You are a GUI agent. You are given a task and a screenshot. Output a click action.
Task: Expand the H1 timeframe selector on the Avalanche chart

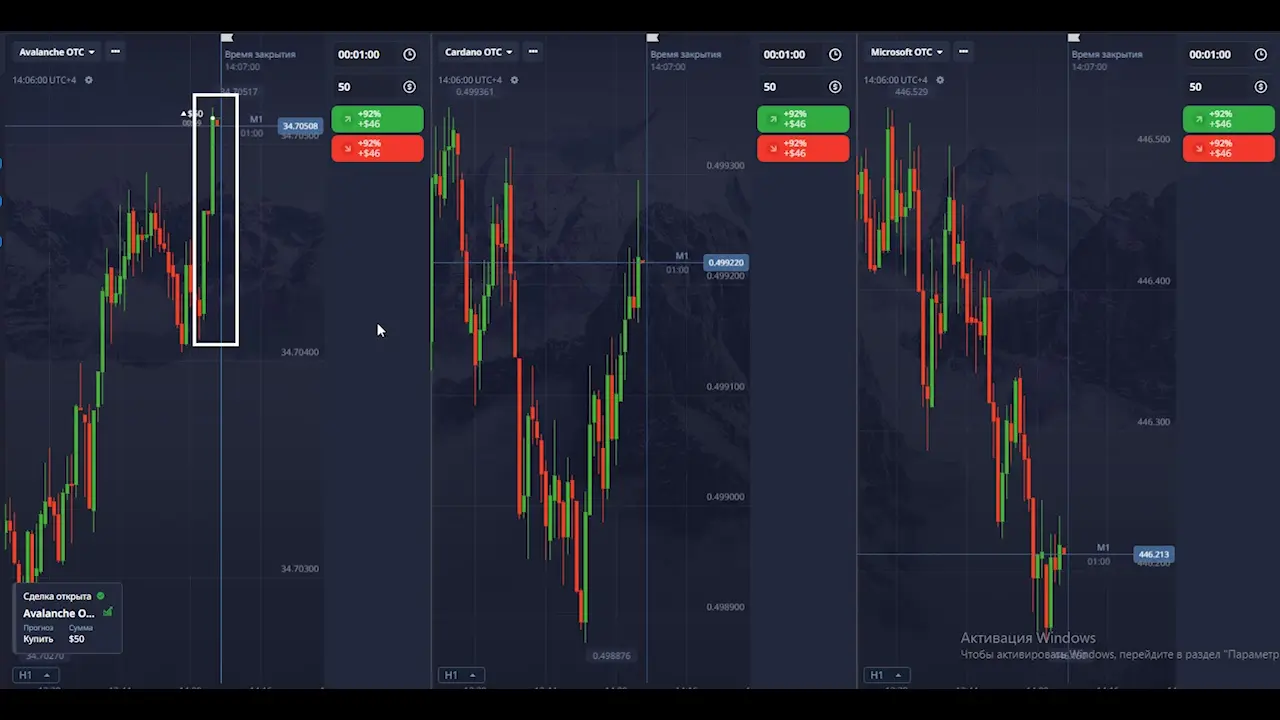click(x=35, y=675)
